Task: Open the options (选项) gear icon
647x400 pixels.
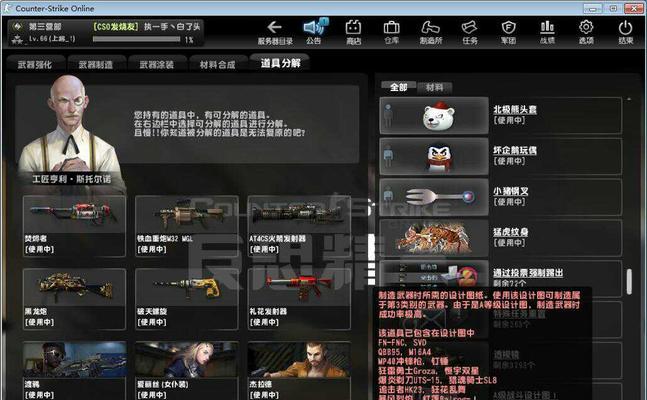Action: click(586, 32)
